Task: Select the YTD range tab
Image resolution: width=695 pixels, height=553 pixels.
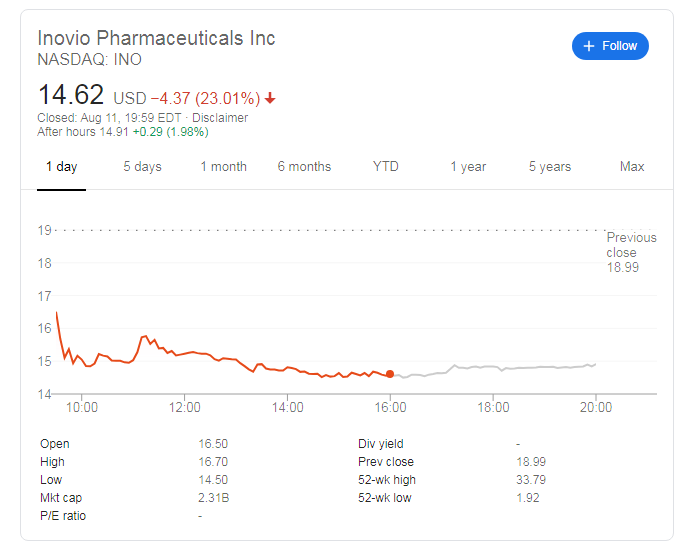Action: (x=386, y=167)
